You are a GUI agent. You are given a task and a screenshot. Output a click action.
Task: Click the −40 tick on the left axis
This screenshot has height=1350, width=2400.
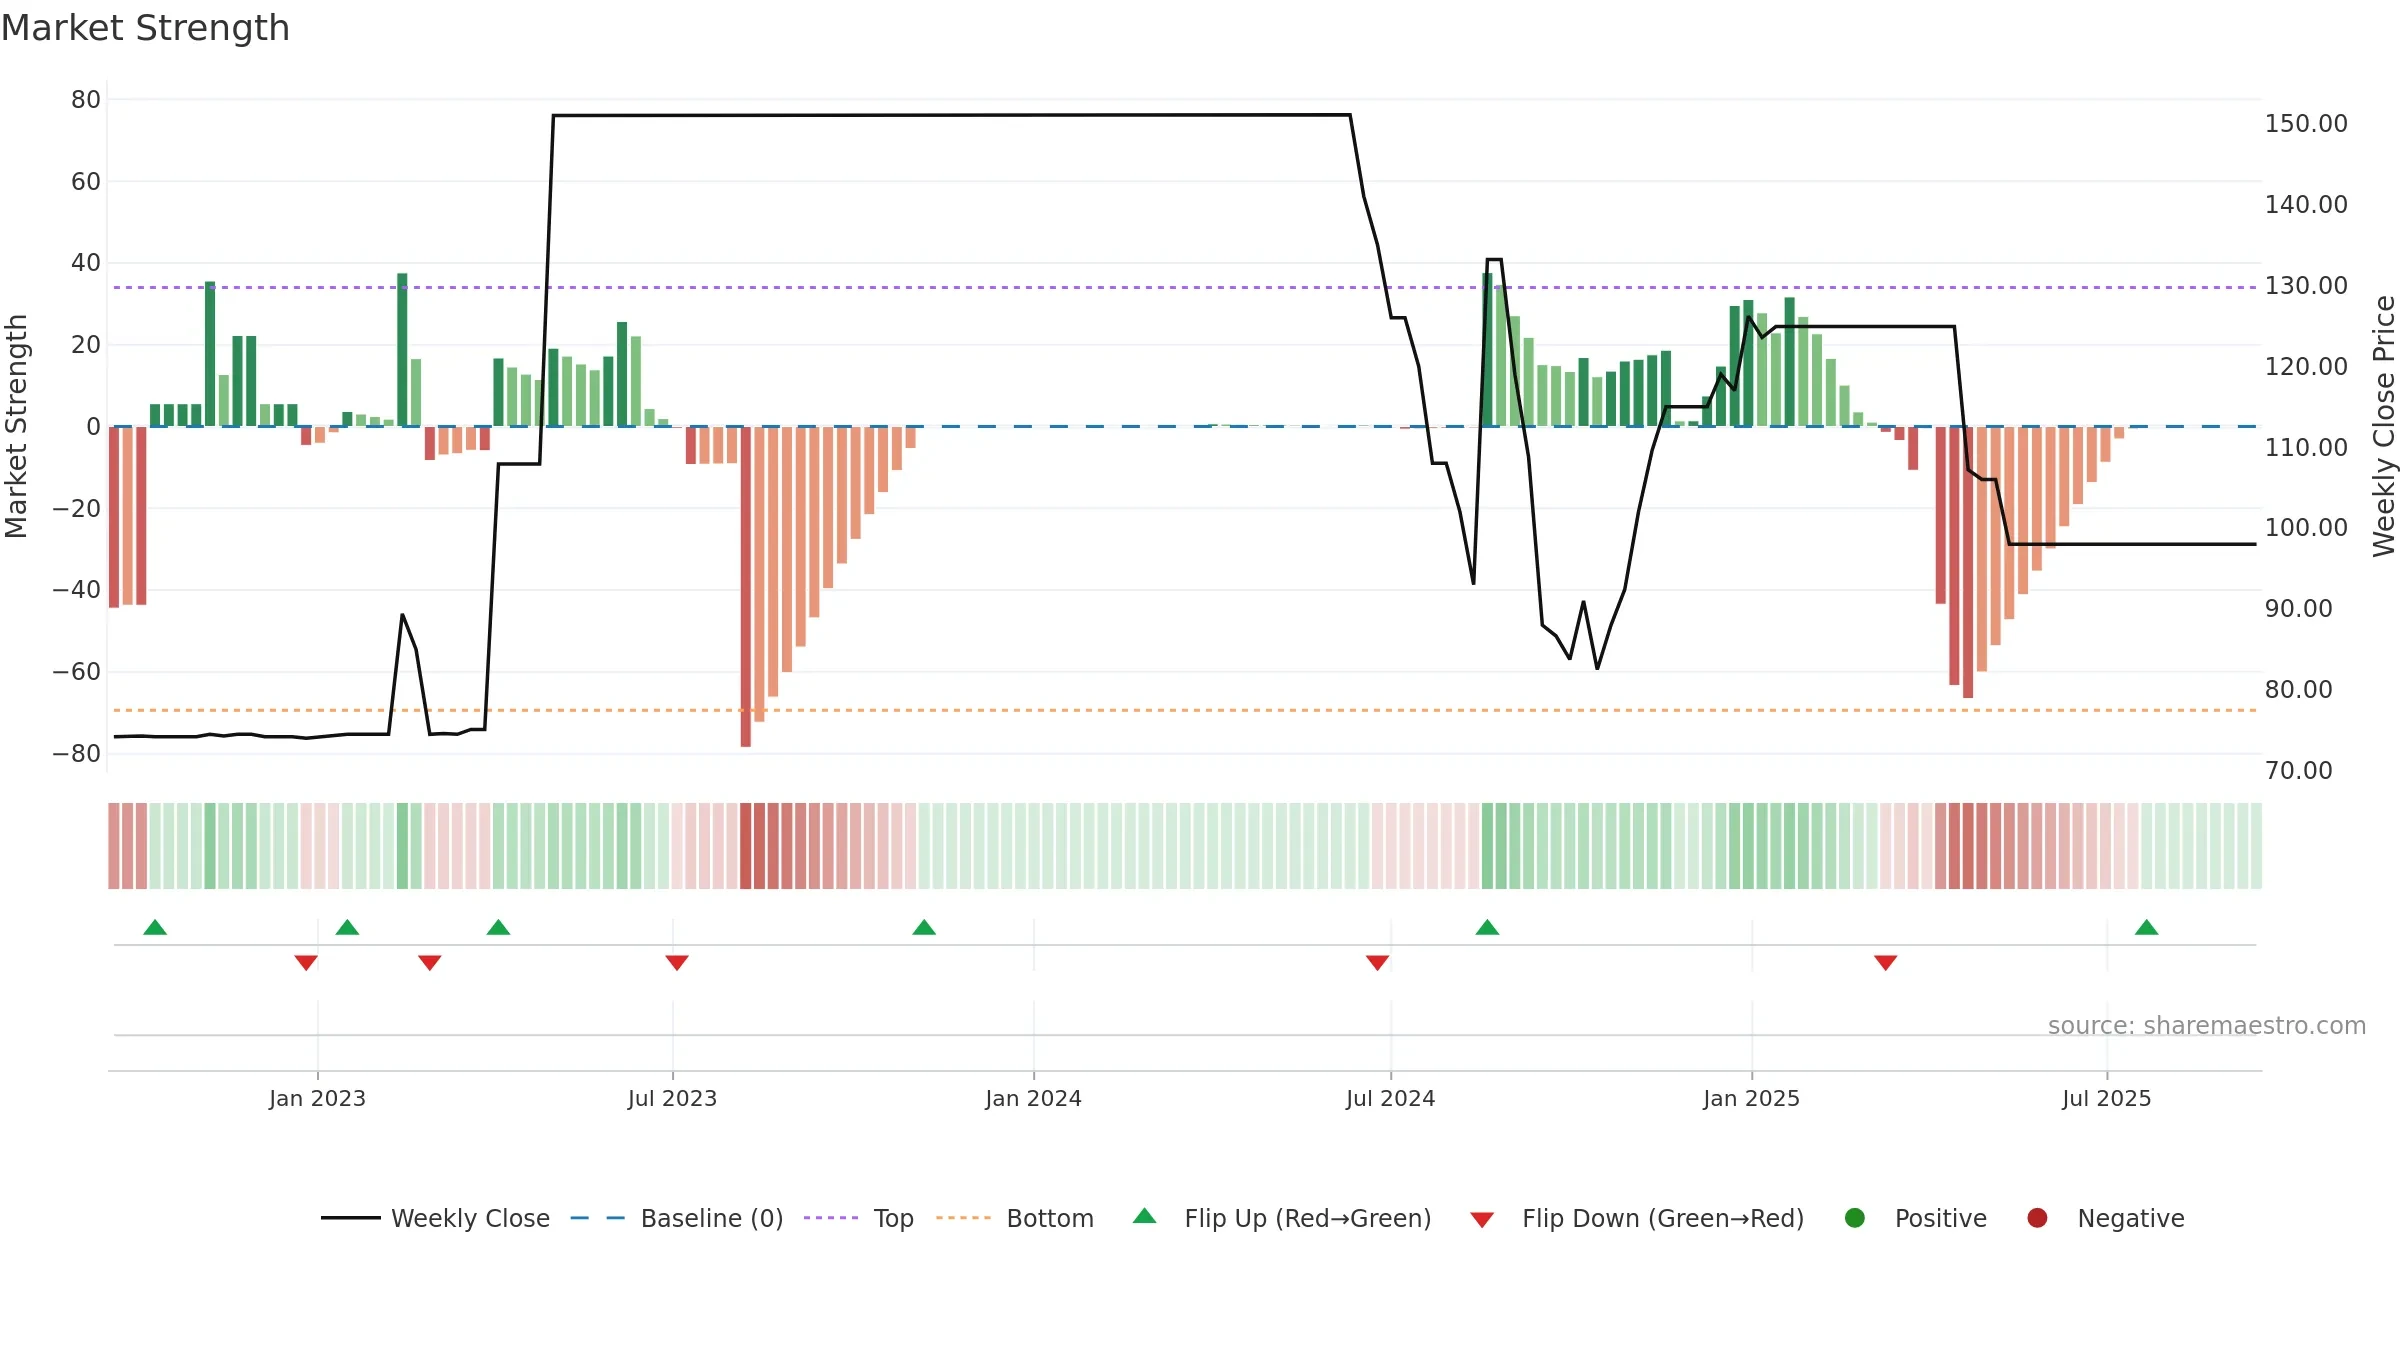(77, 590)
